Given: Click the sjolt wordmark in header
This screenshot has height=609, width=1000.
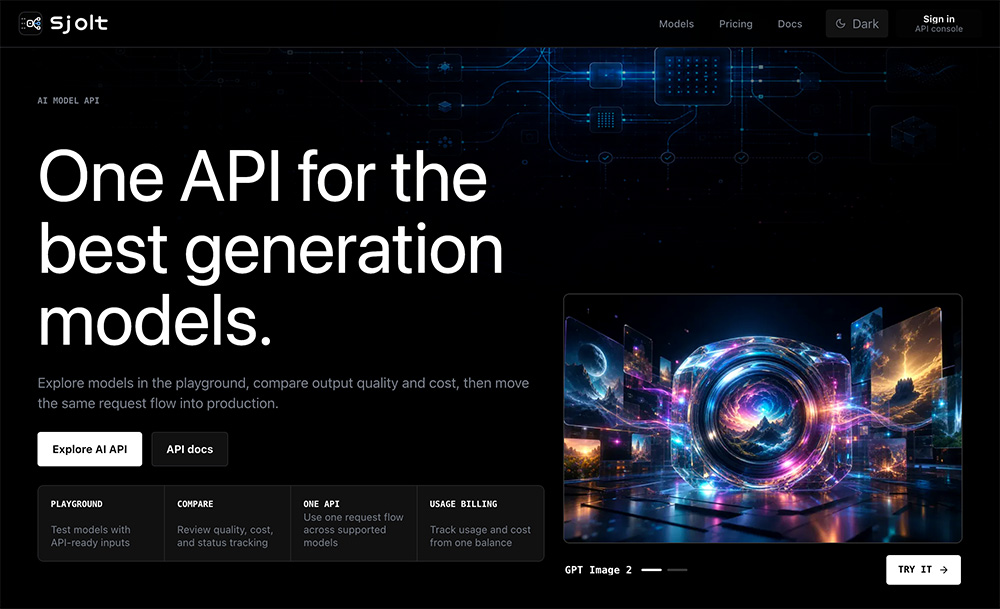Looking at the screenshot, I should click(x=79, y=24).
